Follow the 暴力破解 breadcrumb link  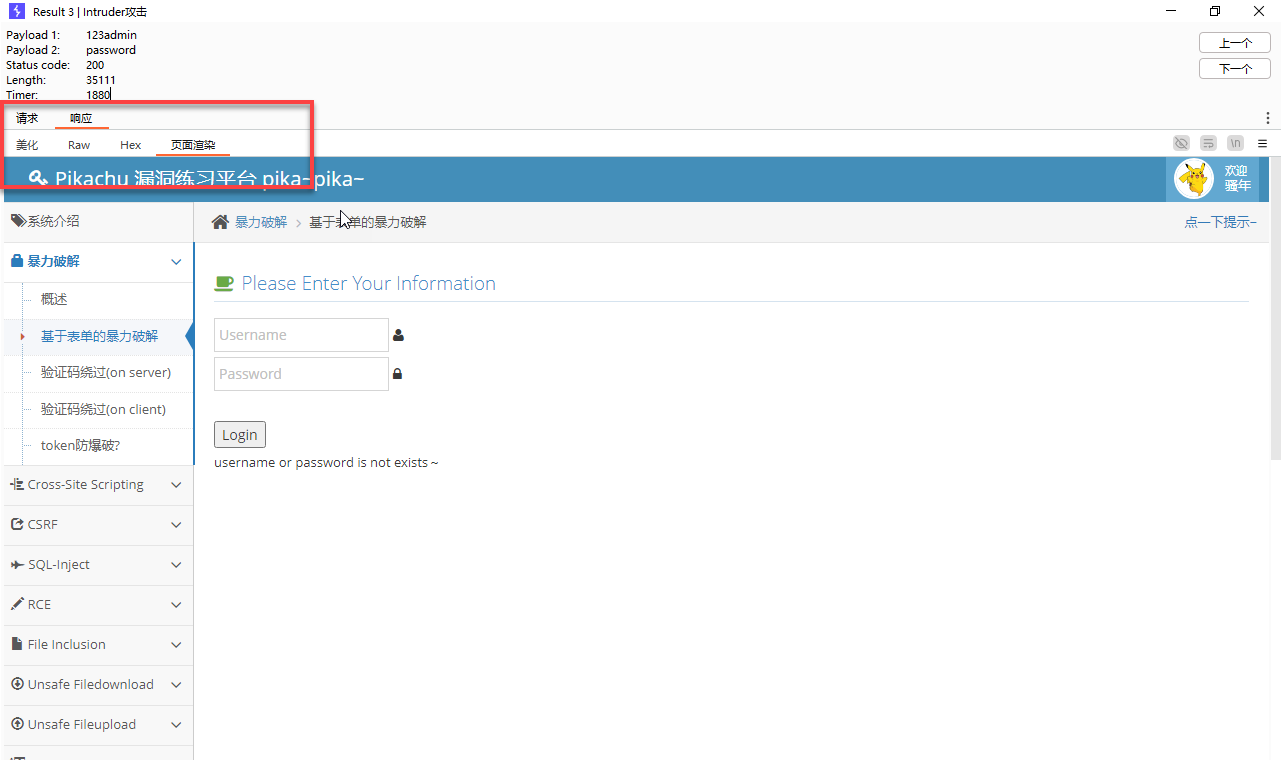[261, 222]
